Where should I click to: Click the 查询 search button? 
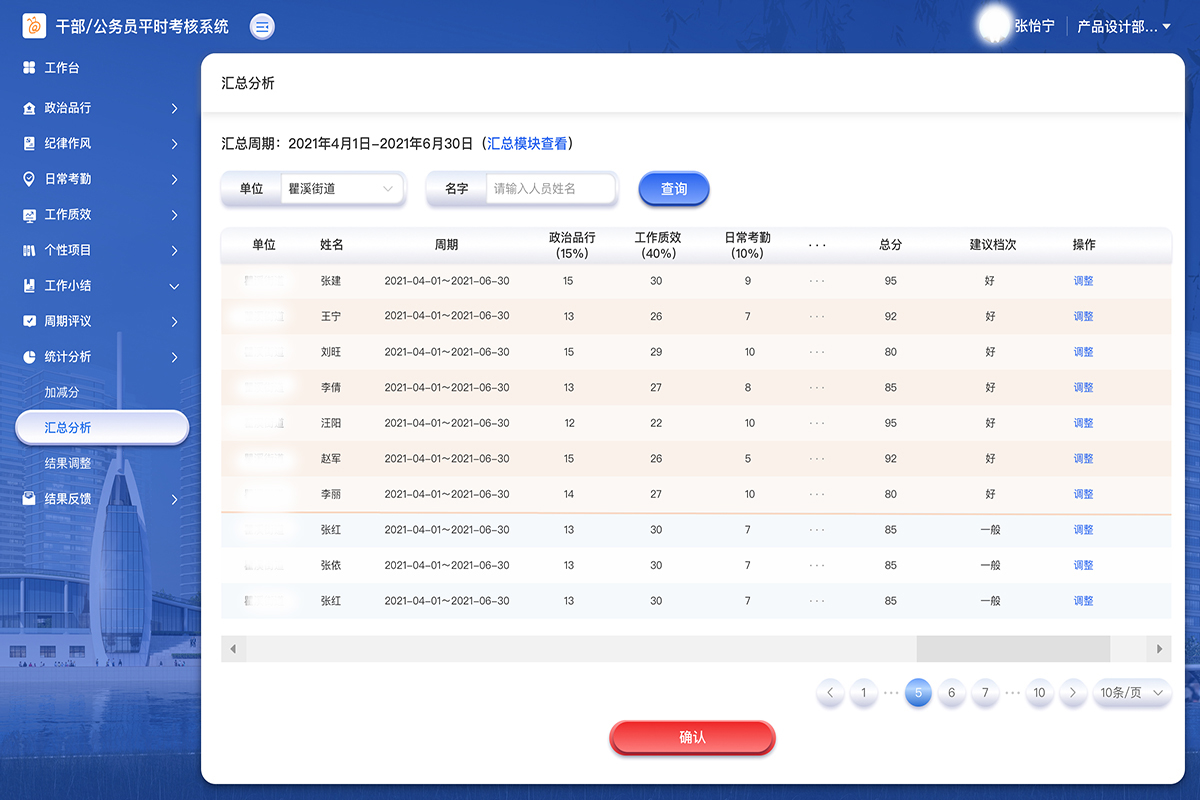click(x=673, y=188)
